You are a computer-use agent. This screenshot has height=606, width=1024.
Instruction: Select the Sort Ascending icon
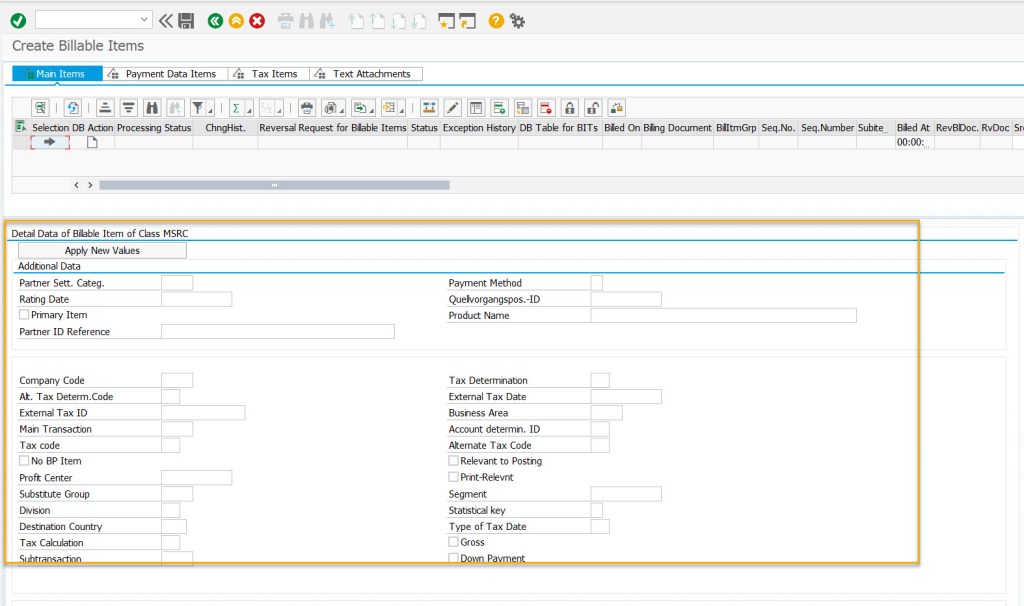coord(105,107)
